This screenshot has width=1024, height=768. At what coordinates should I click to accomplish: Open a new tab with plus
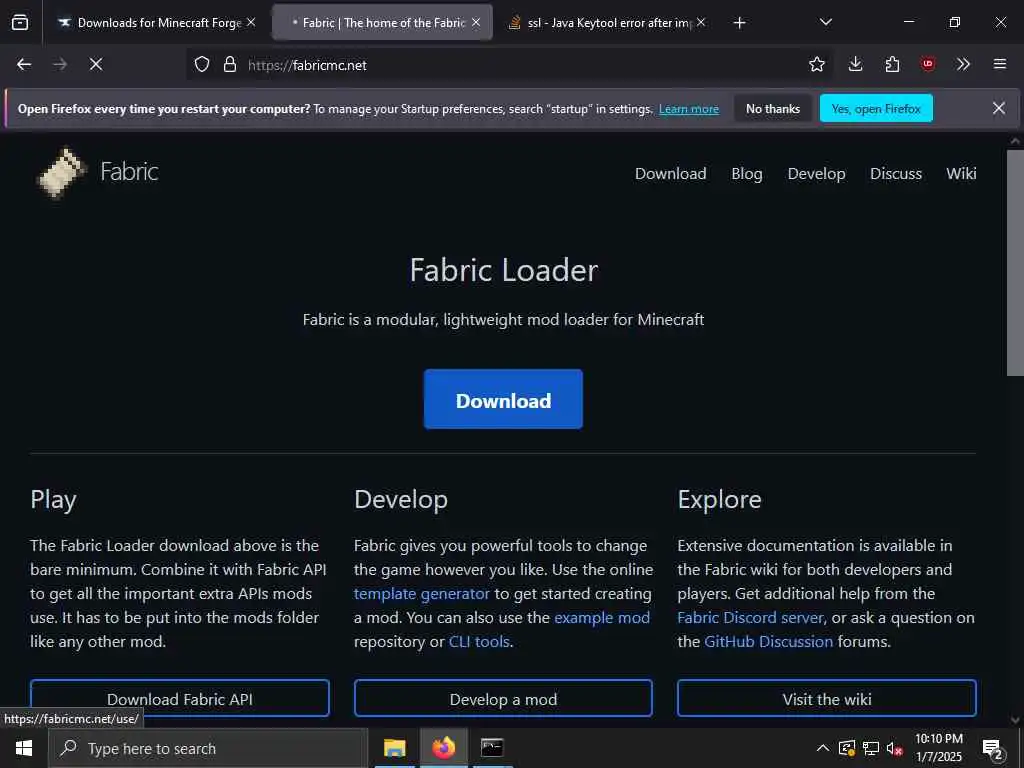[x=739, y=23]
